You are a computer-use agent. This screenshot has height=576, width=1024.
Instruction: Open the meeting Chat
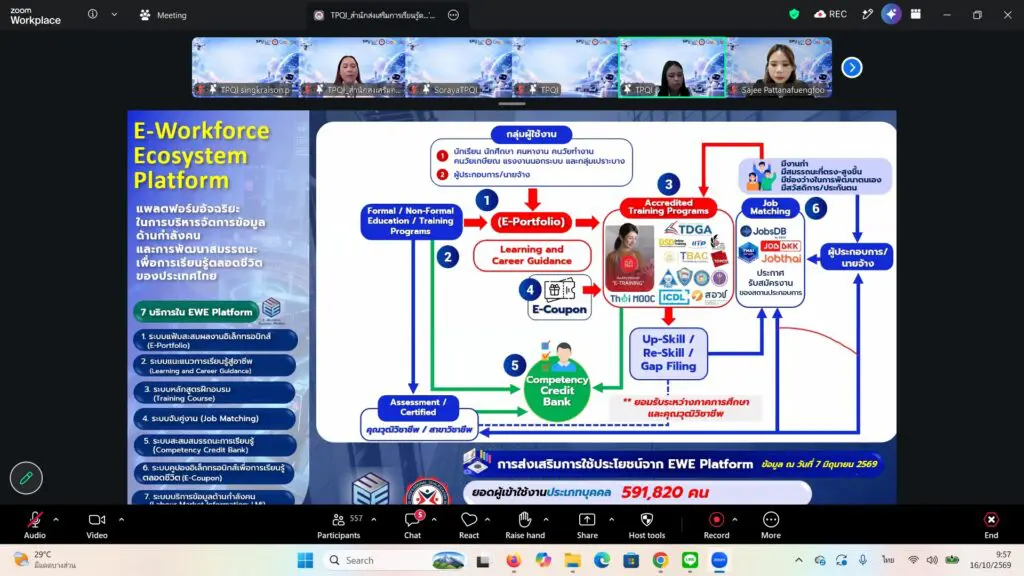[412, 525]
